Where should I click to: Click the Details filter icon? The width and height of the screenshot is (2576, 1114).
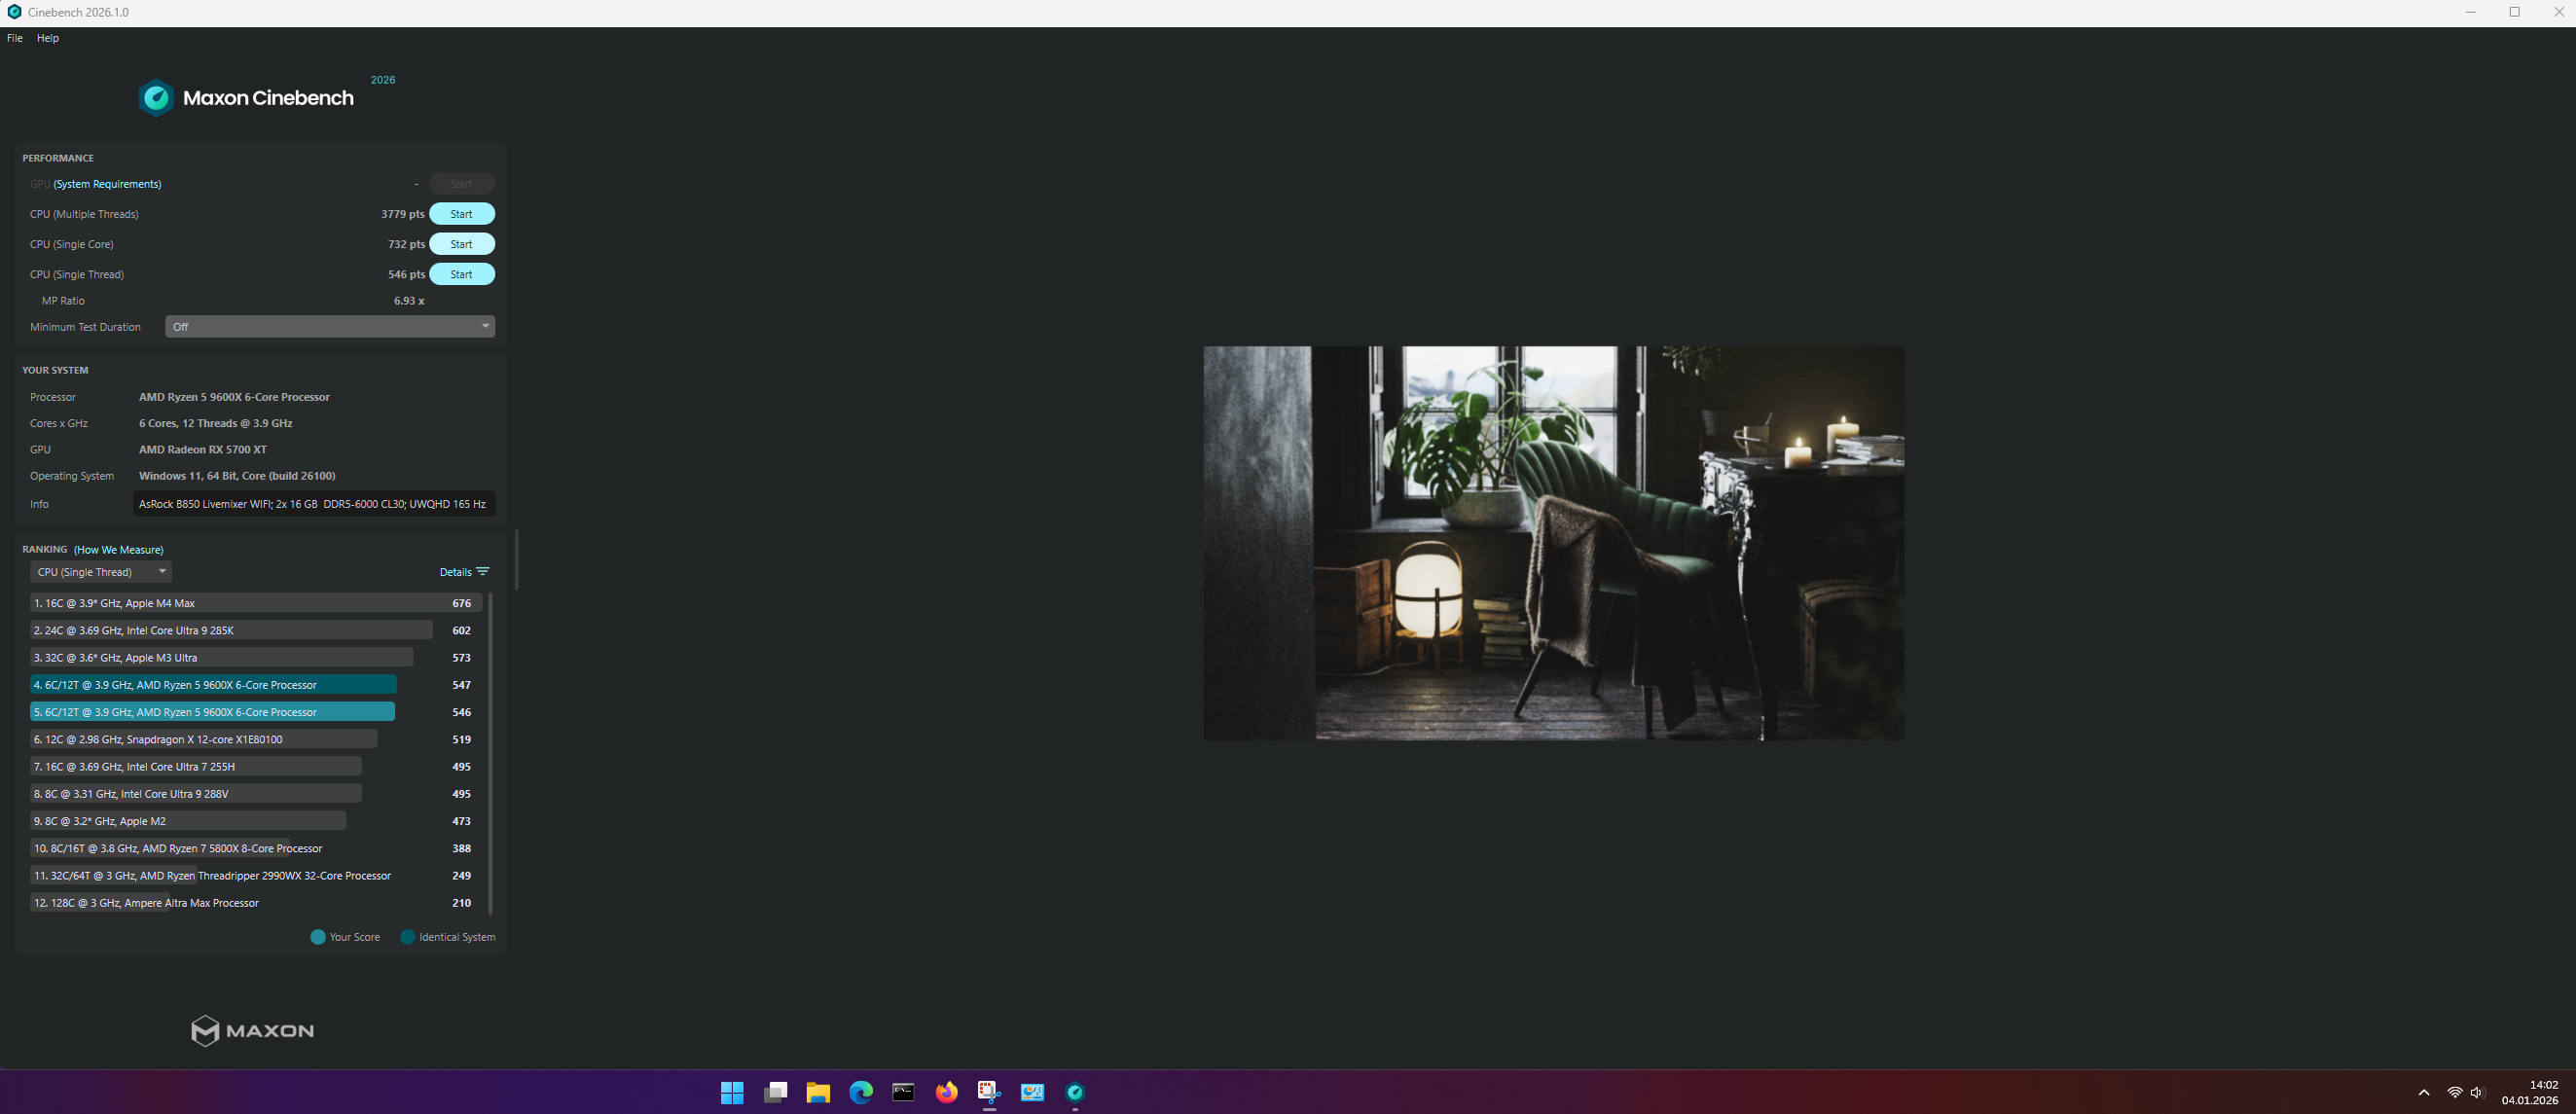[483, 572]
